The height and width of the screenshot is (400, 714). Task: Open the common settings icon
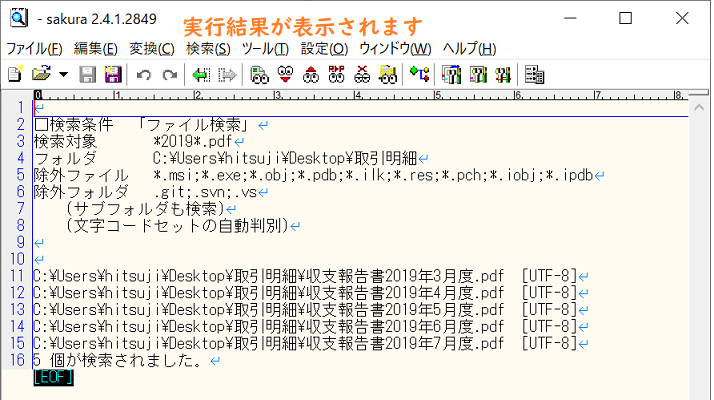[503, 74]
